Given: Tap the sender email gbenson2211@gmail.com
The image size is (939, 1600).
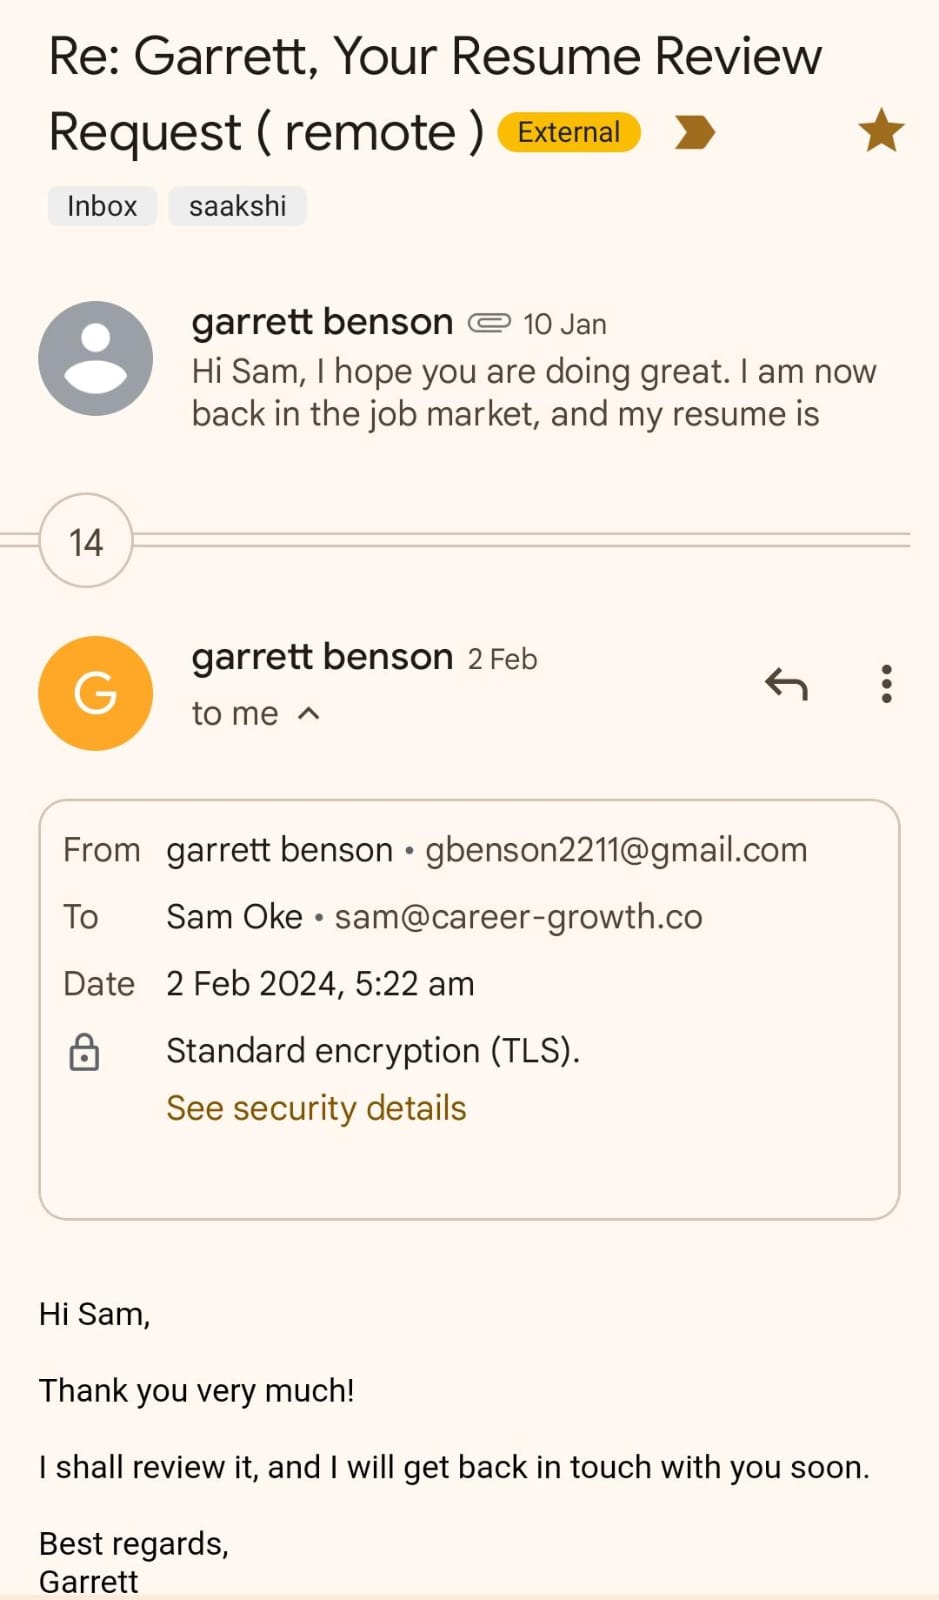Looking at the screenshot, I should [x=615, y=850].
